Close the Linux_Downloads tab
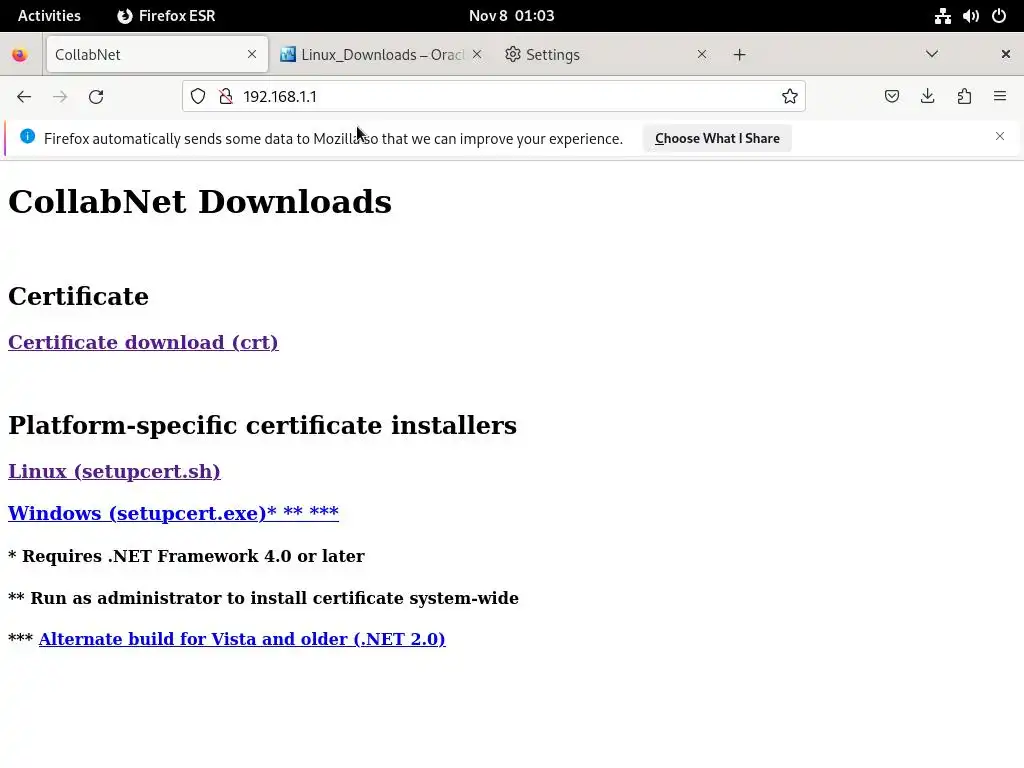This screenshot has width=1024, height=768. point(477,54)
